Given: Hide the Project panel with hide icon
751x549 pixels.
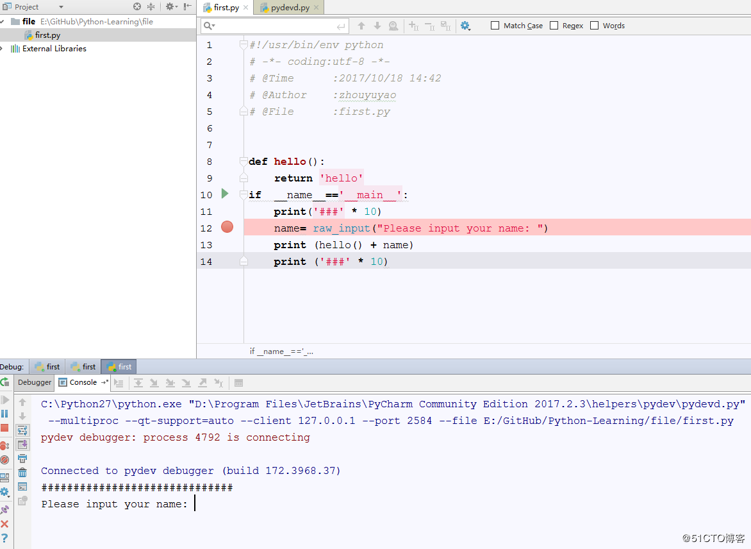Looking at the screenshot, I should pyautogui.click(x=187, y=7).
